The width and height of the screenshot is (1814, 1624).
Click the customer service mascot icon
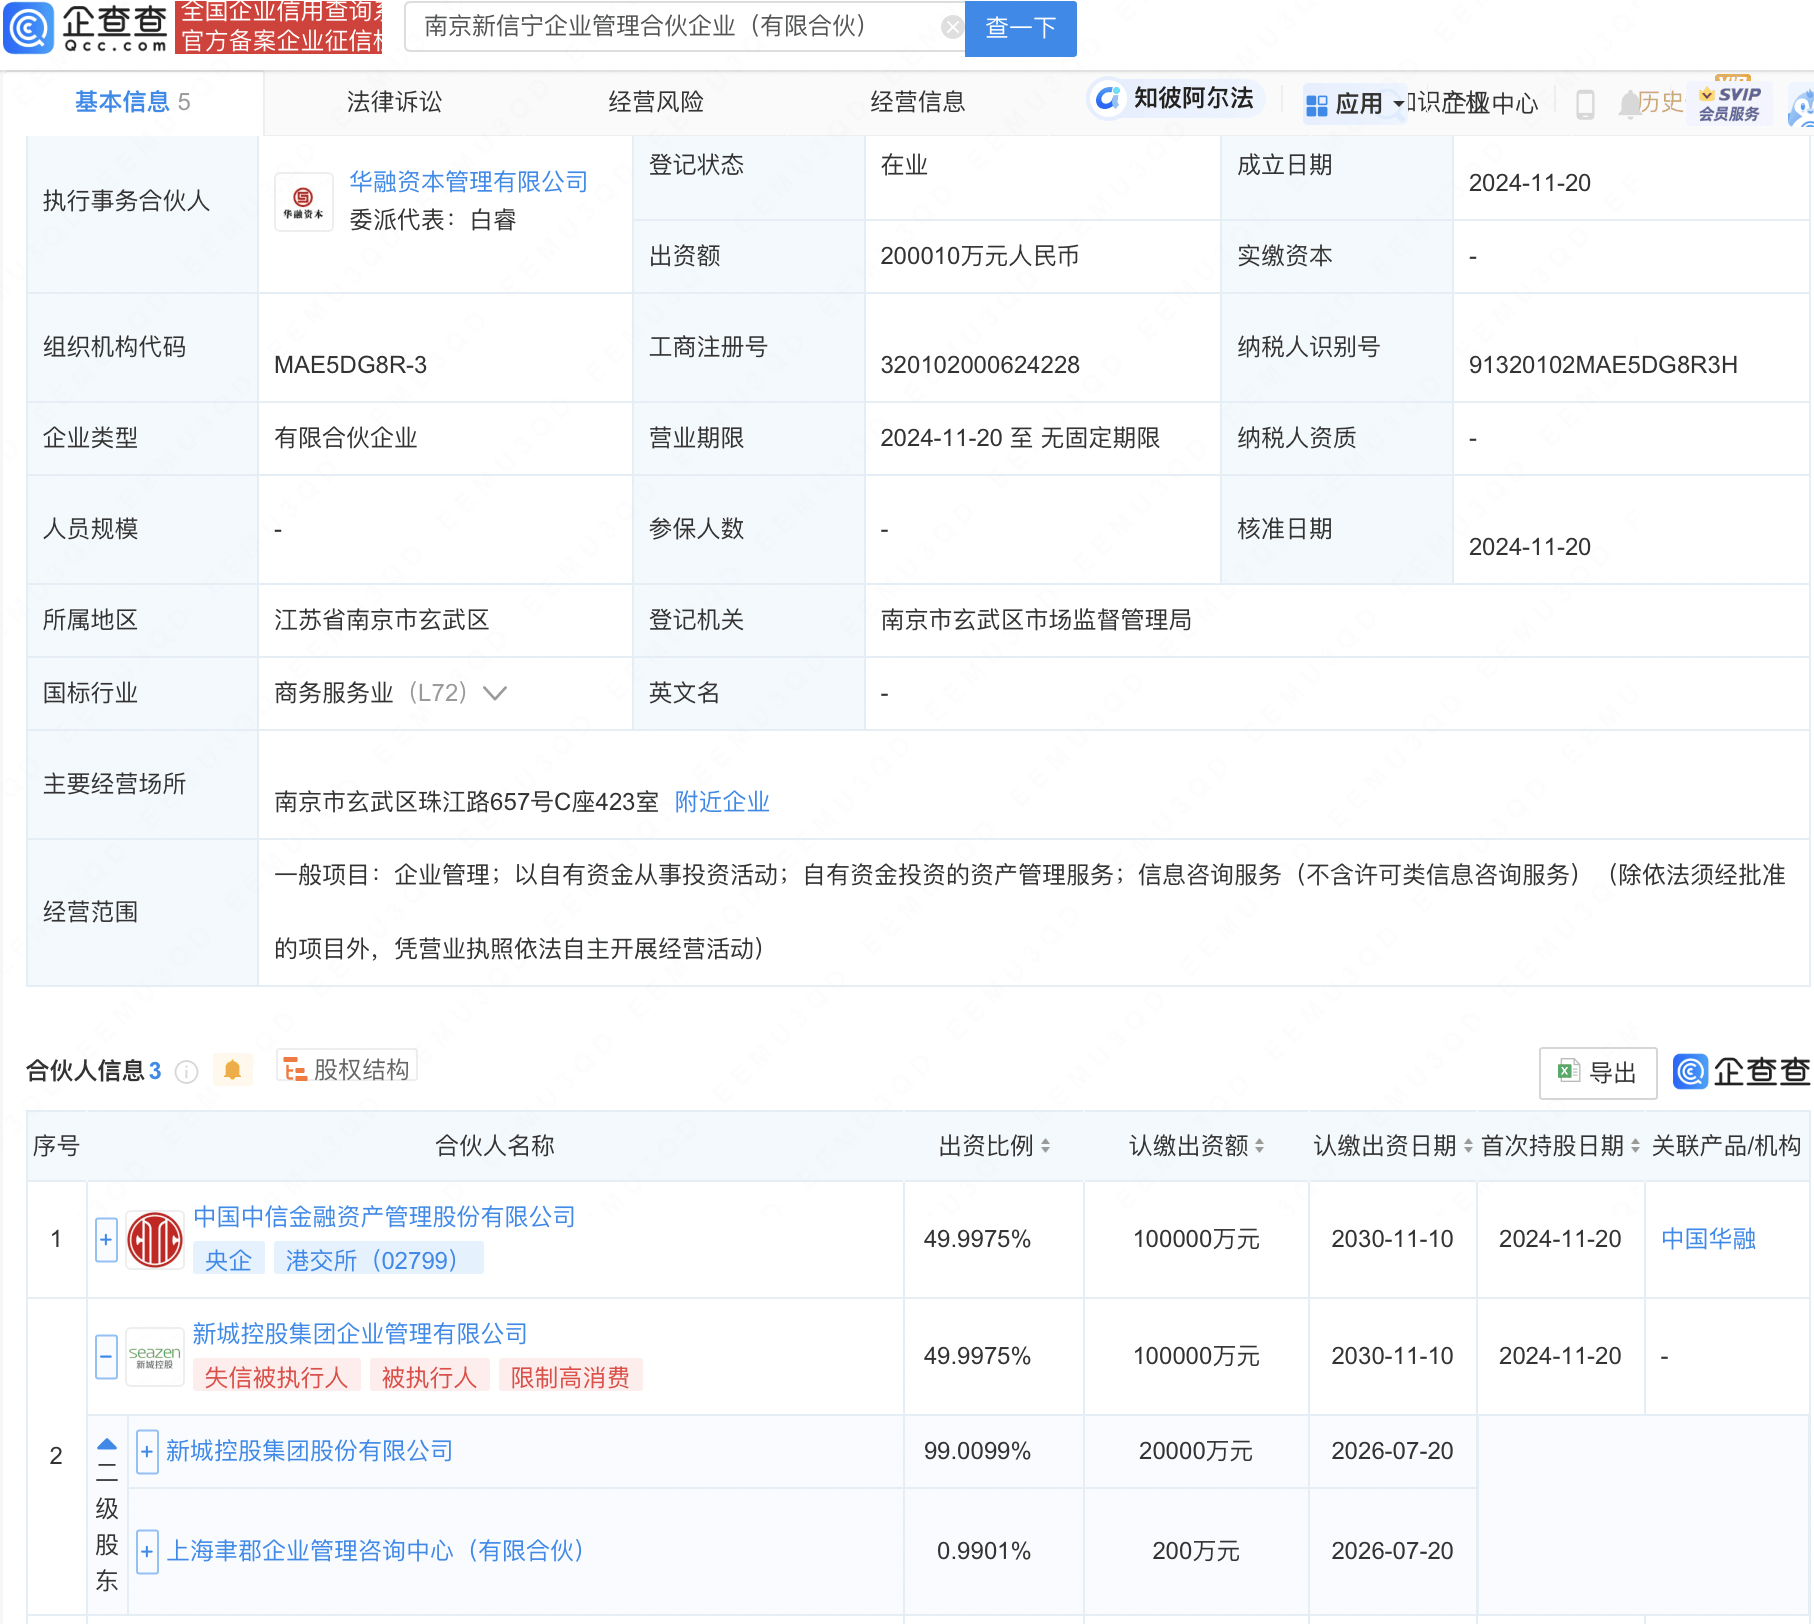[x=1803, y=108]
